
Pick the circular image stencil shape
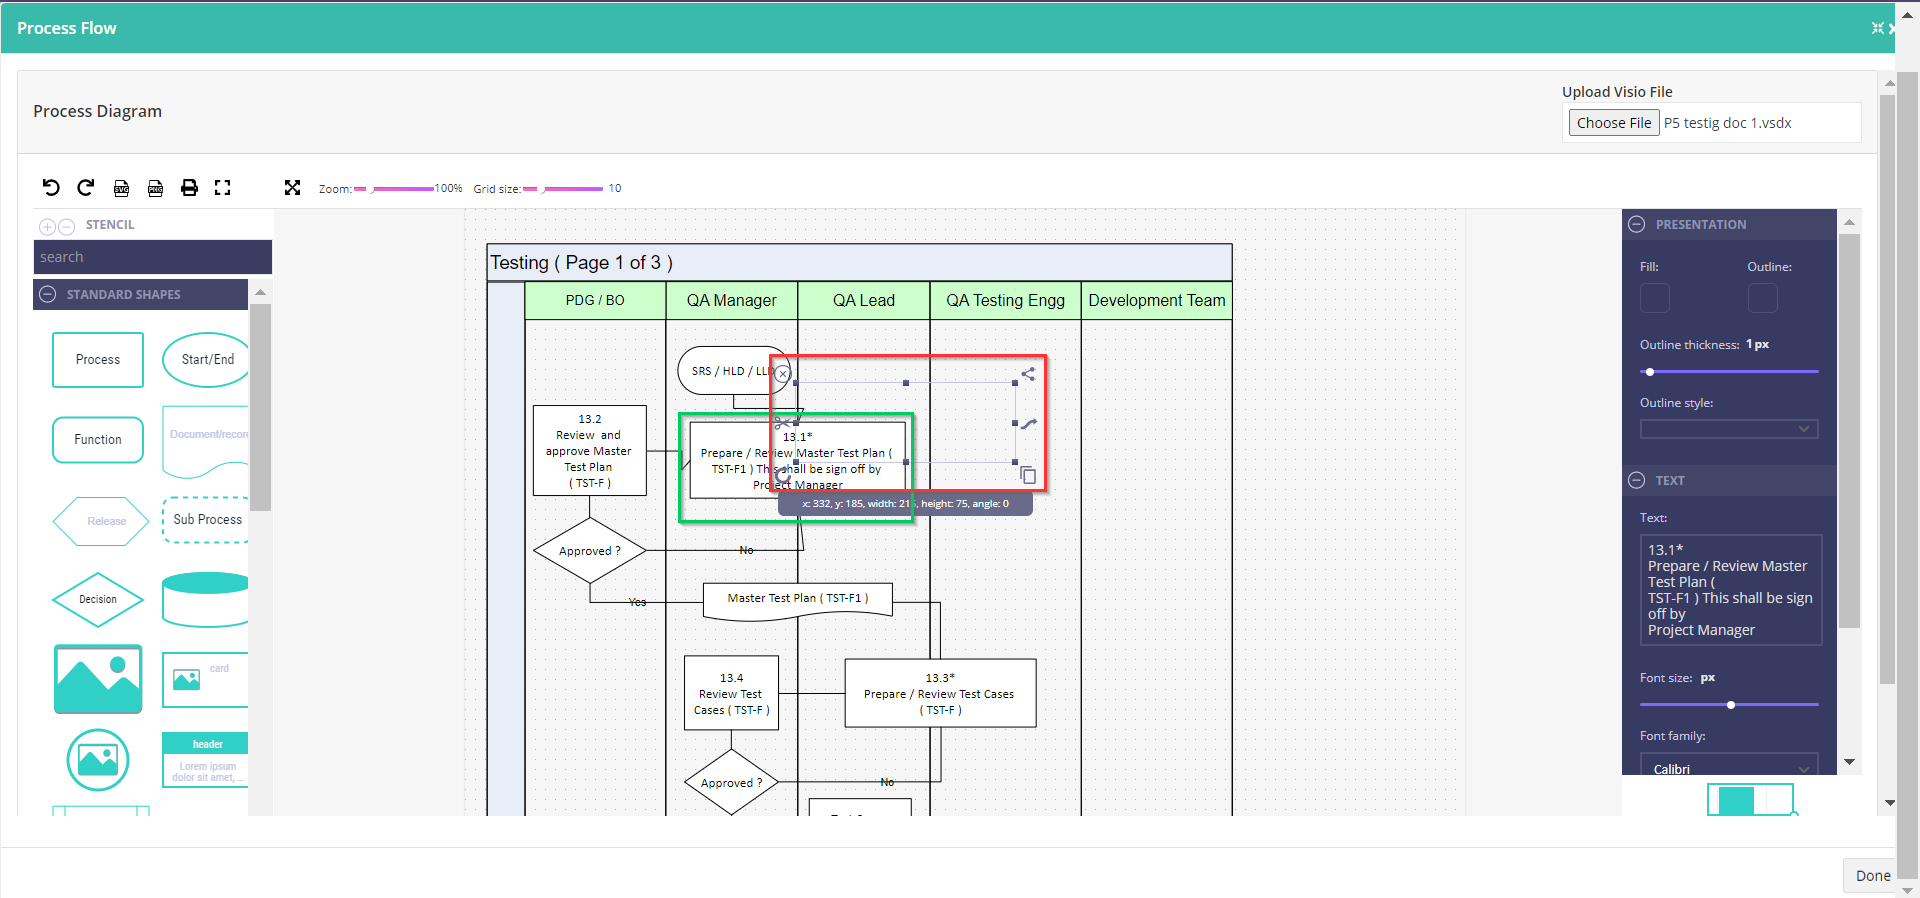point(98,760)
